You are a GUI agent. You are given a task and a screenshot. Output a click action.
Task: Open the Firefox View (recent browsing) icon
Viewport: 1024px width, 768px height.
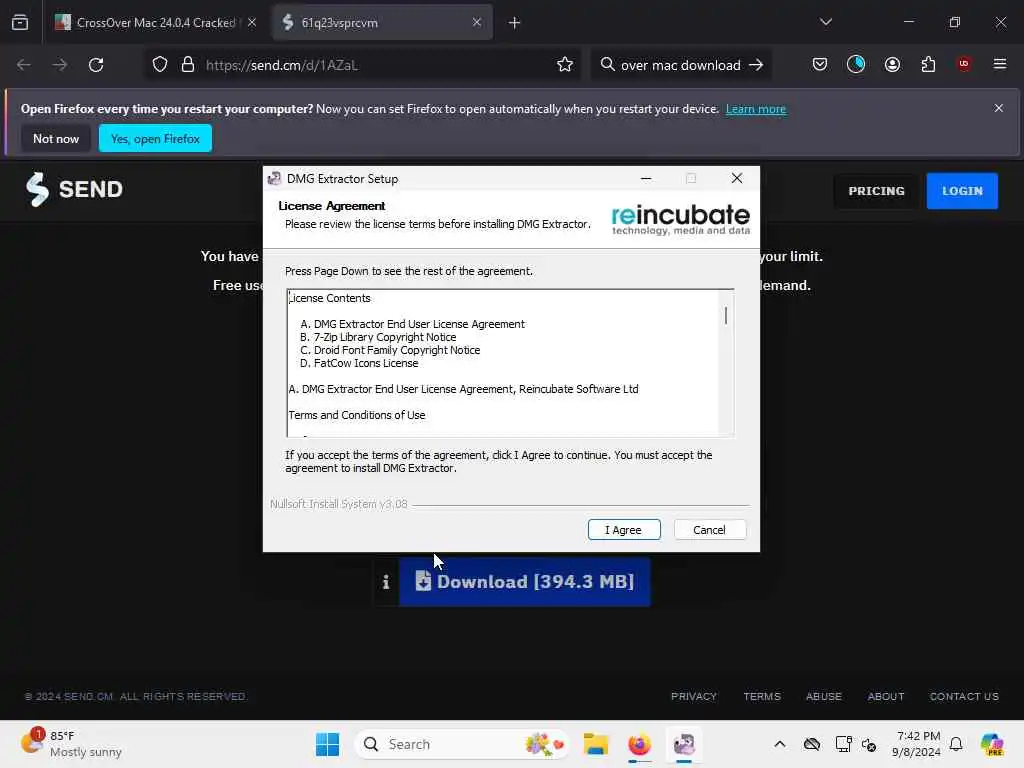(20, 22)
